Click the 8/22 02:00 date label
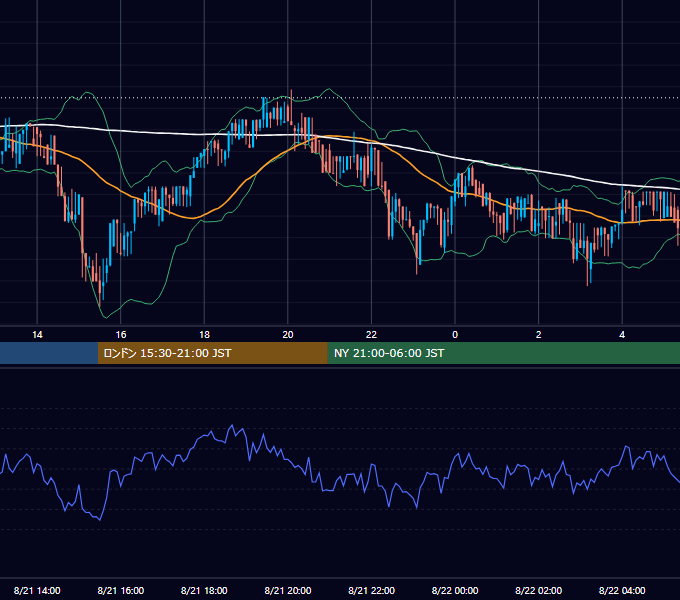The width and height of the screenshot is (680, 600). pyautogui.click(x=539, y=590)
